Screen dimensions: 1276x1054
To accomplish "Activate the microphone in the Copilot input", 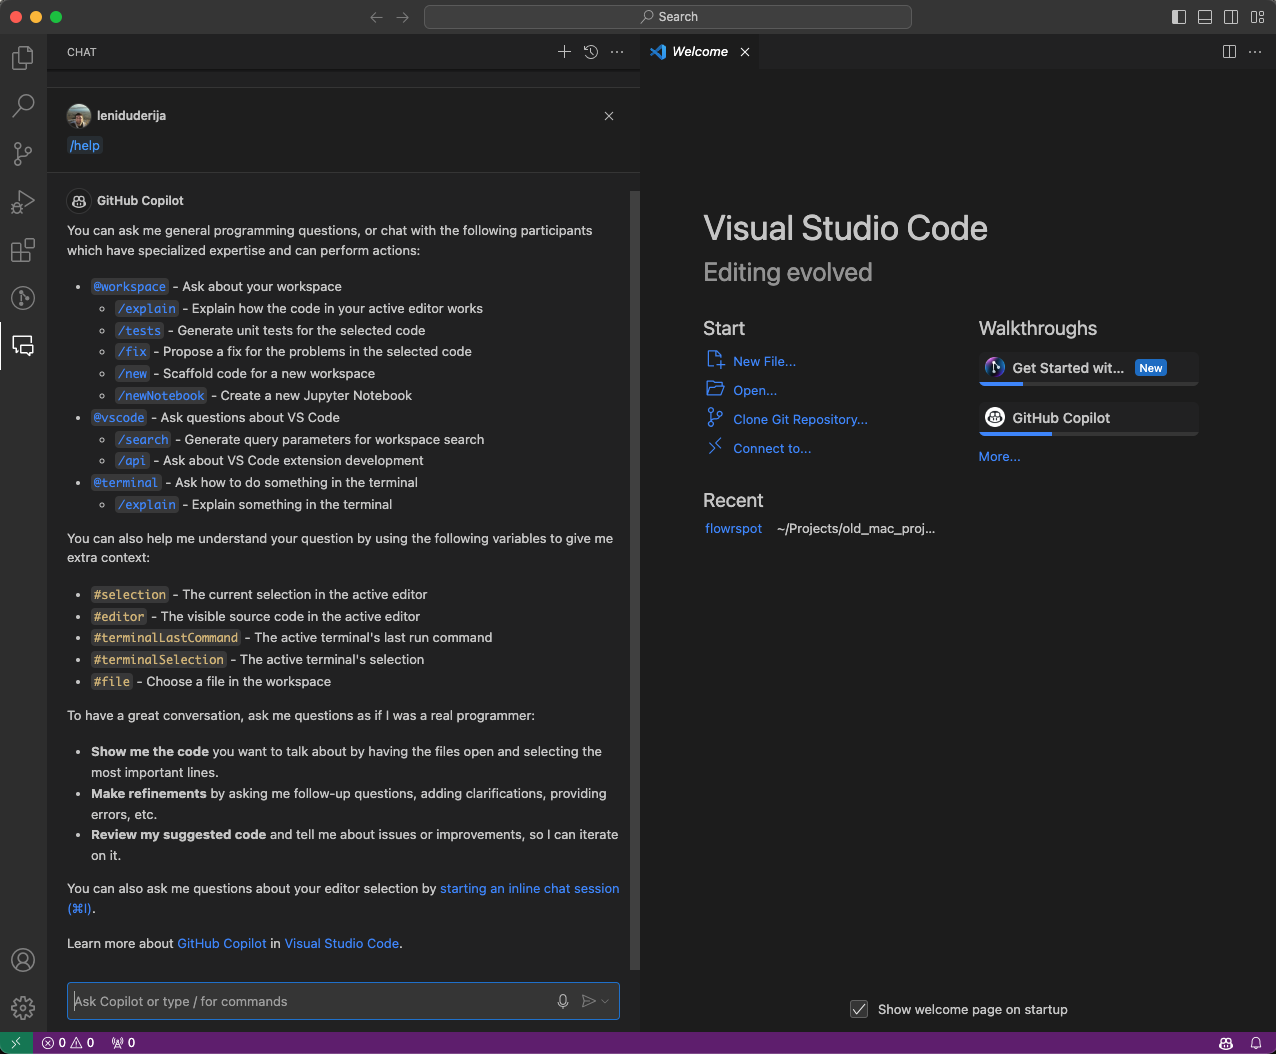I will 562,1000.
